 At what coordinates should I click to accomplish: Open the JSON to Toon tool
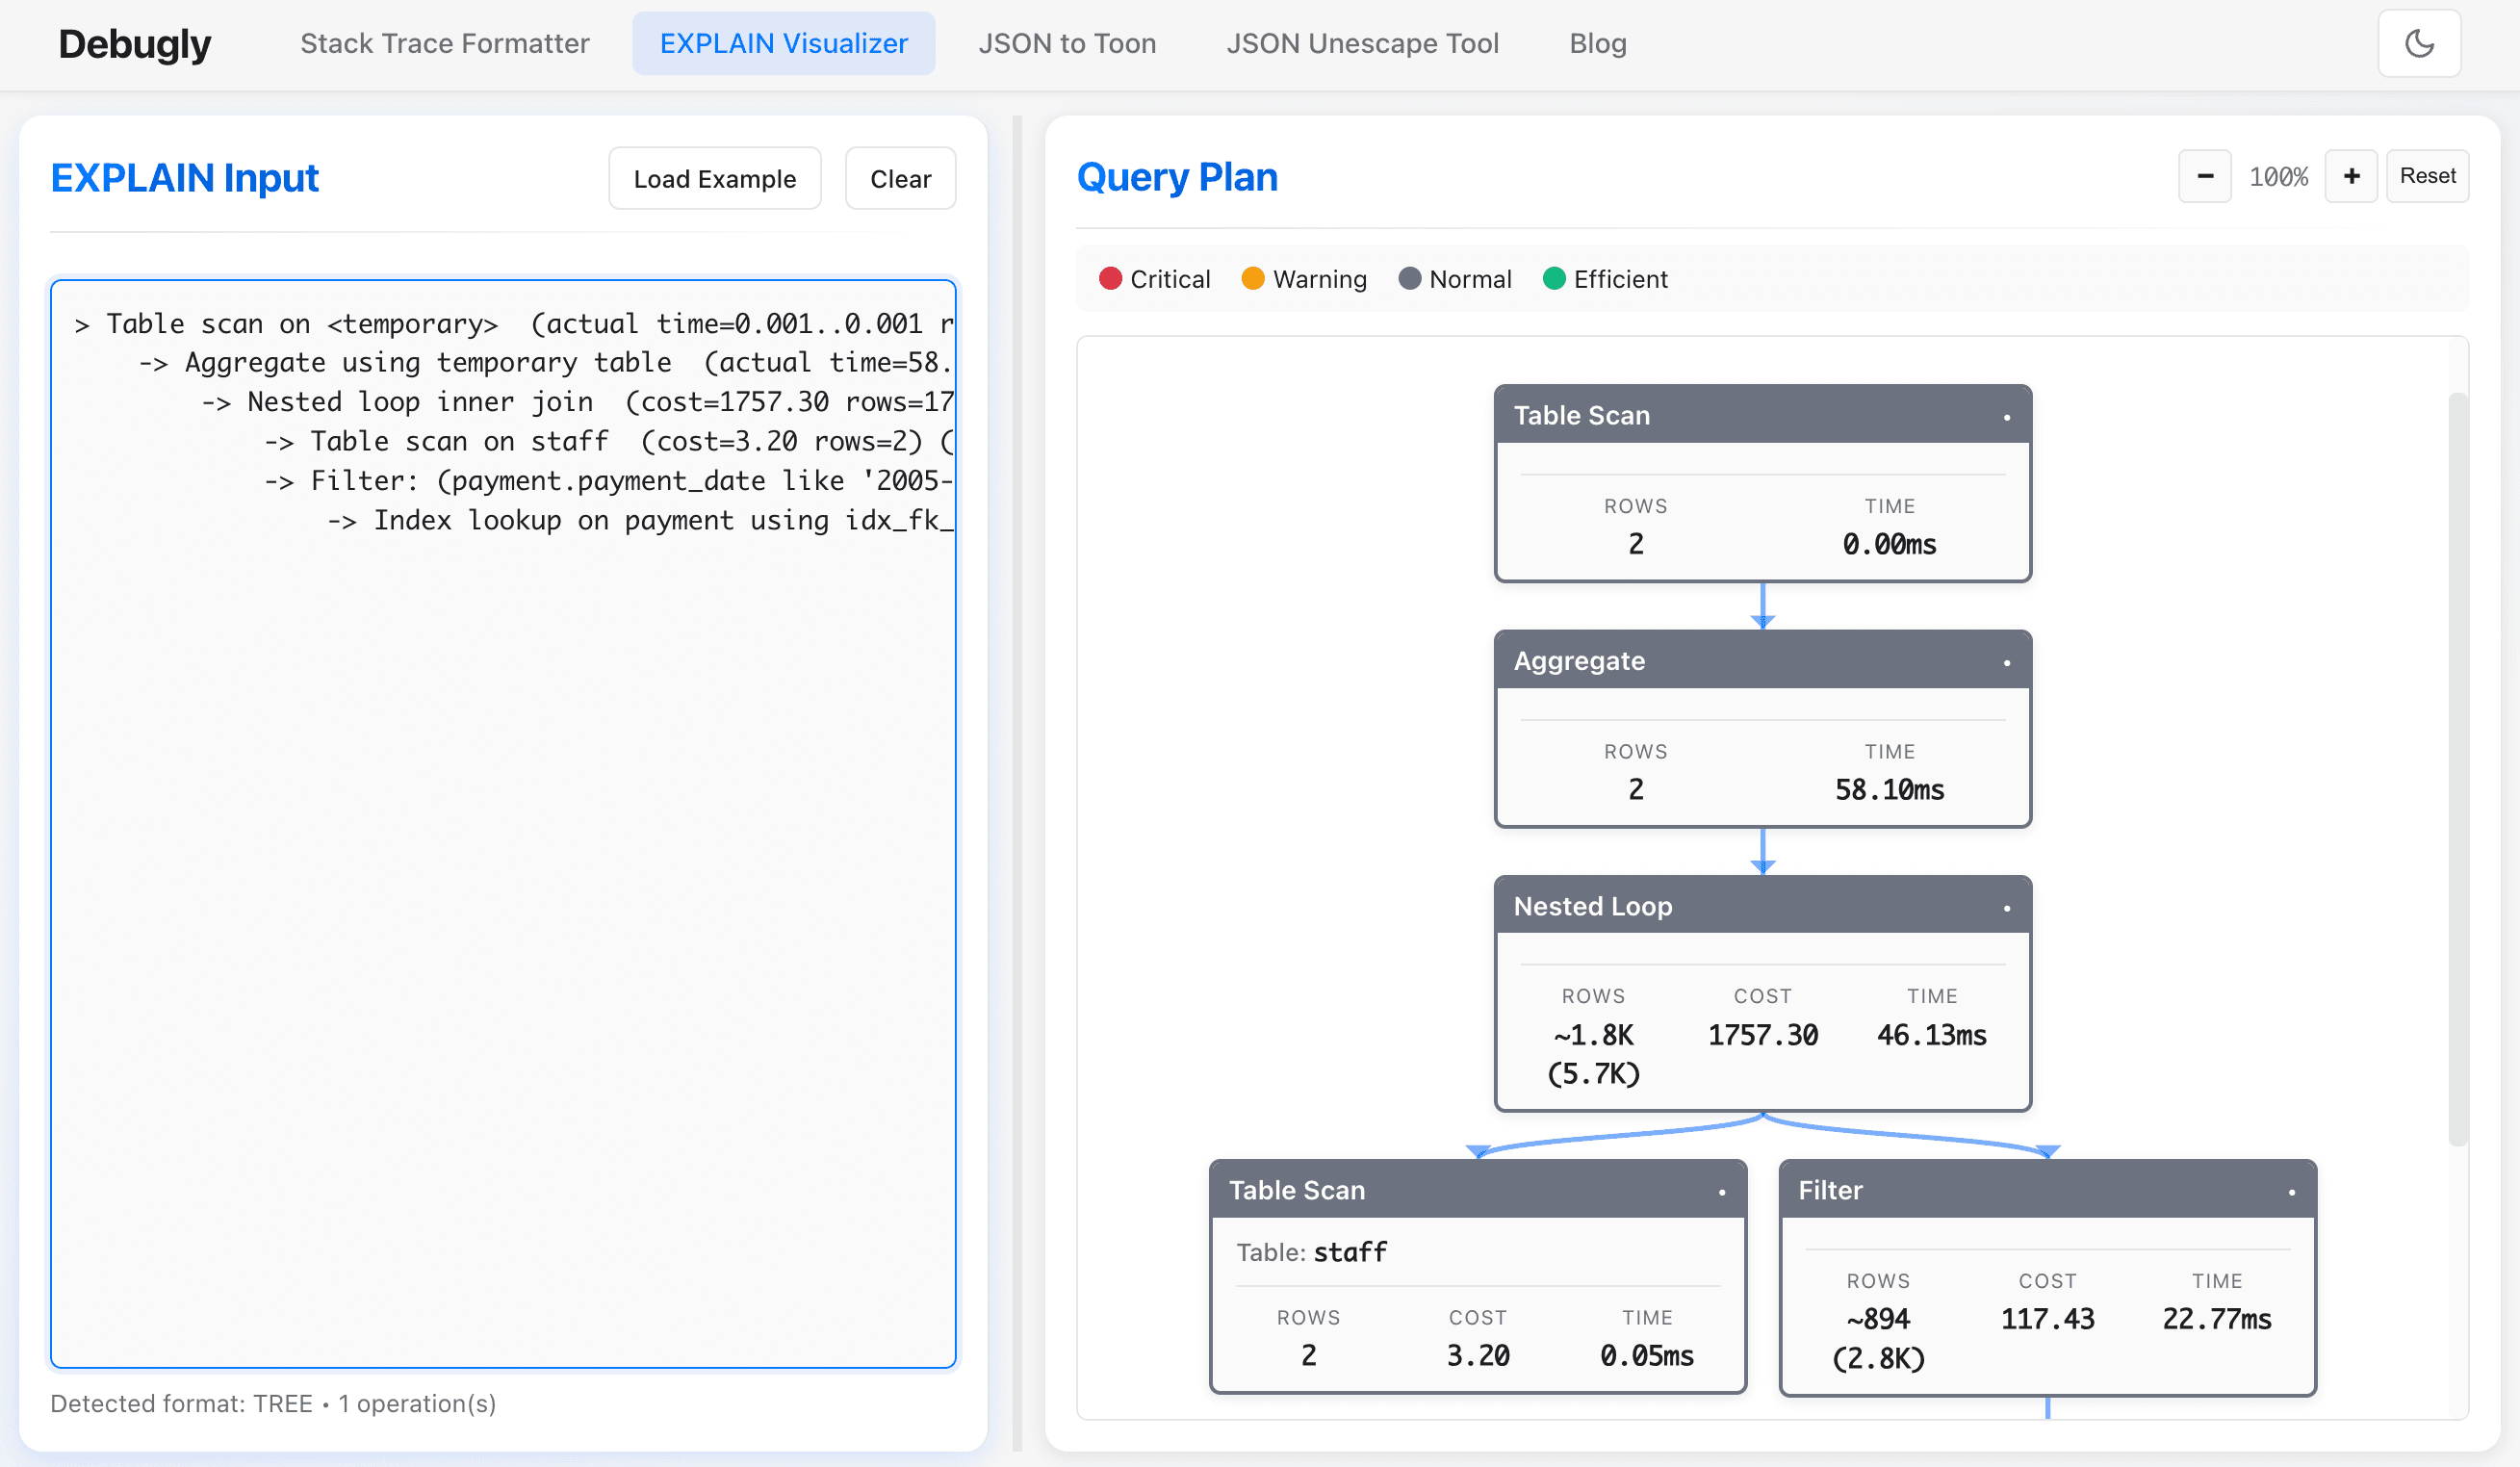click(1067, 43)
